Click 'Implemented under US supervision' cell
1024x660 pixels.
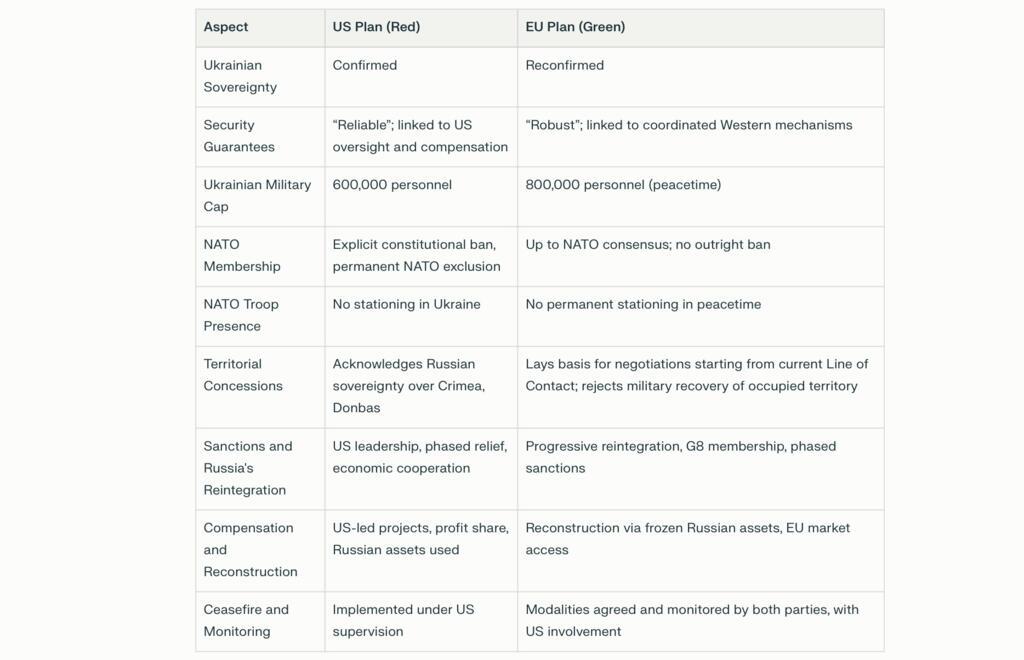pyautogui.click(x=403, y=620)
